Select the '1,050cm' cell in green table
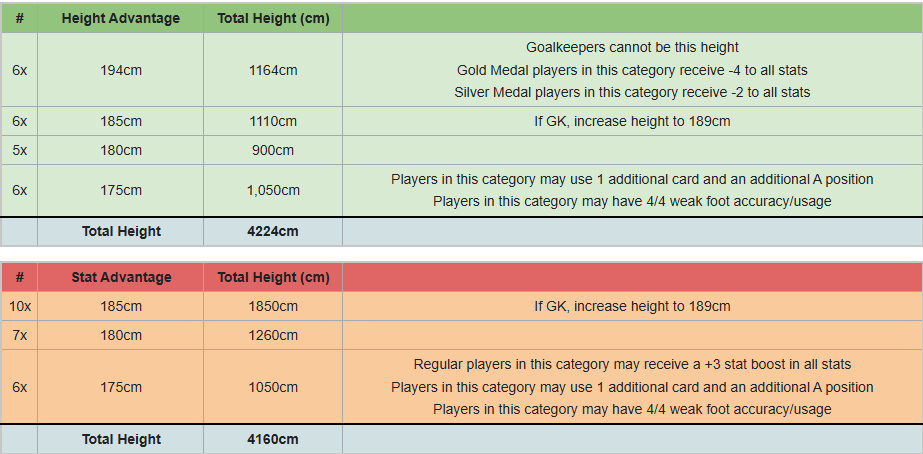Screen dimensions: 923x454 tap(273, 190)
